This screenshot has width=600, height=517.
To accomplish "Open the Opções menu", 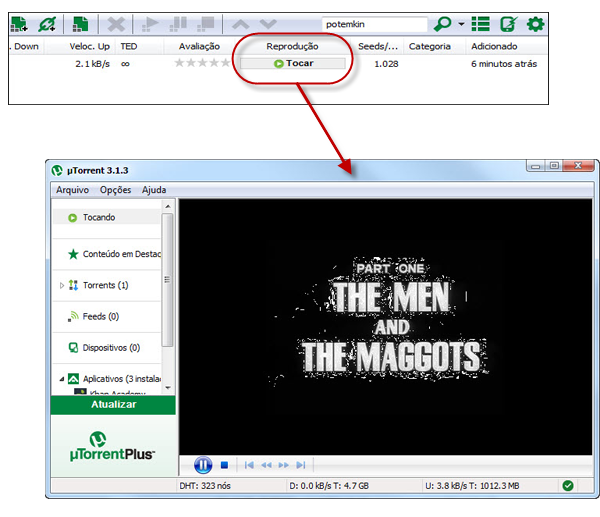I will 115,190.
